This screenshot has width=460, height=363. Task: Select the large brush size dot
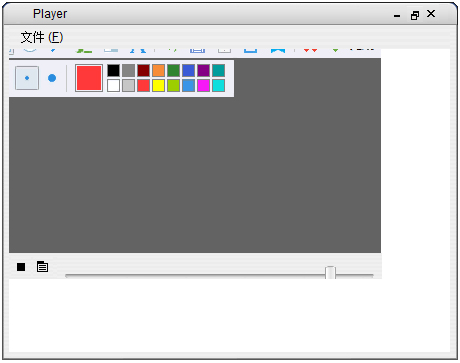tap(52, 78)
